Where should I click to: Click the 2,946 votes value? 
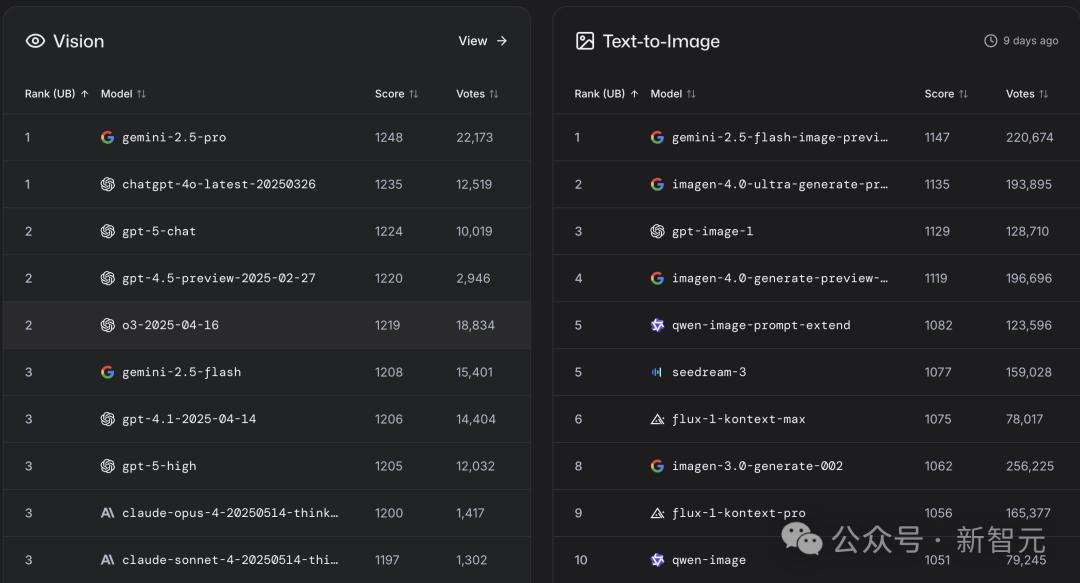(x=473, y=278)
